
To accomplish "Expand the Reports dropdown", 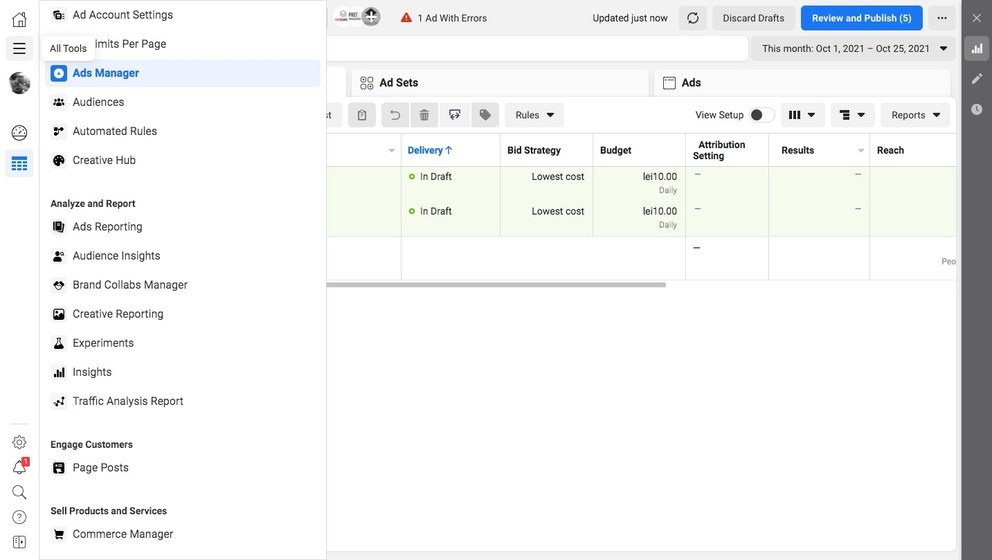I will [x=915, y=115].
